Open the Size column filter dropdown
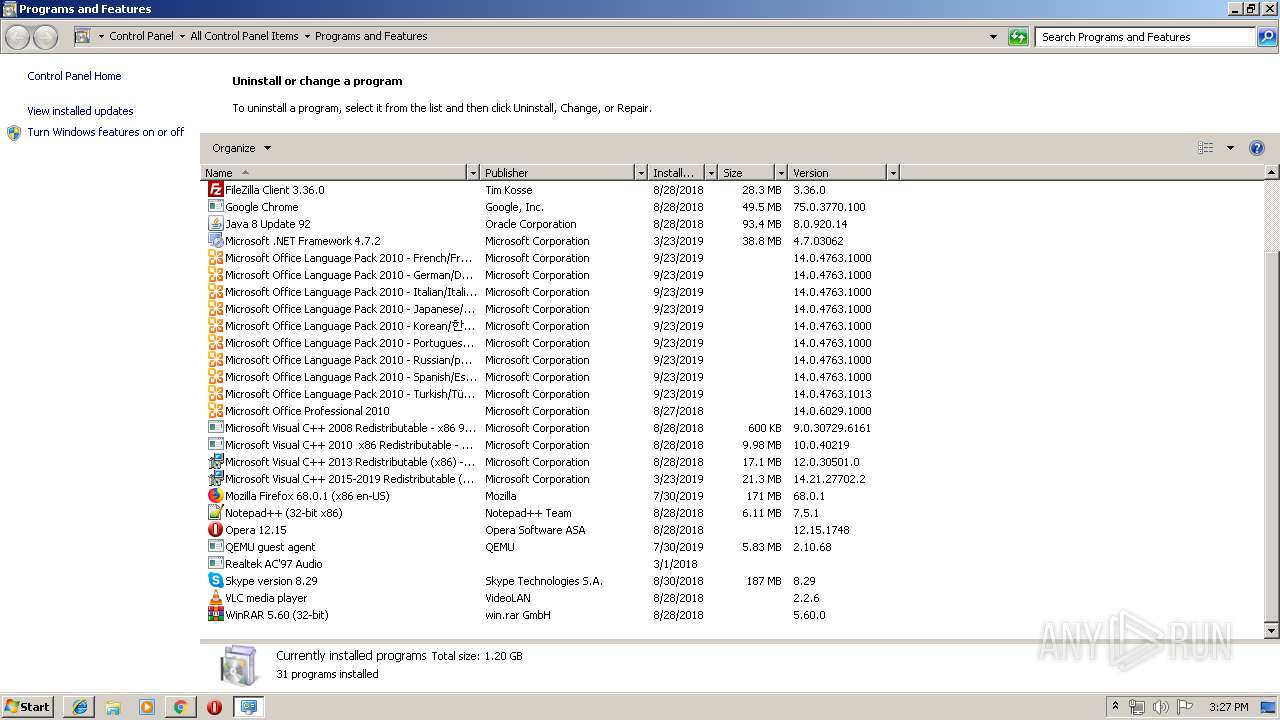 pyautogui.click(x=781, y=173)
